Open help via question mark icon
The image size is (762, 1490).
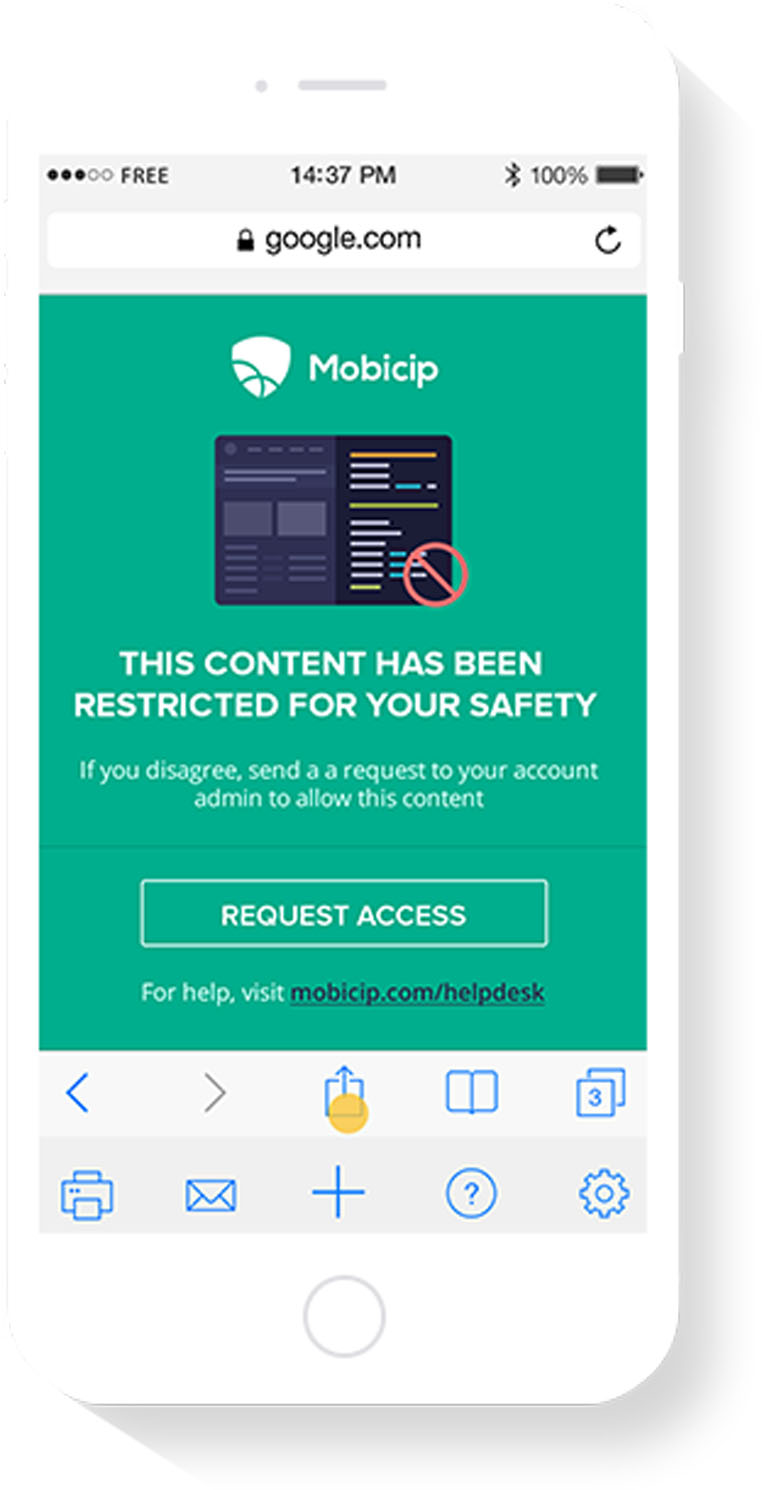click(471, 1194)
